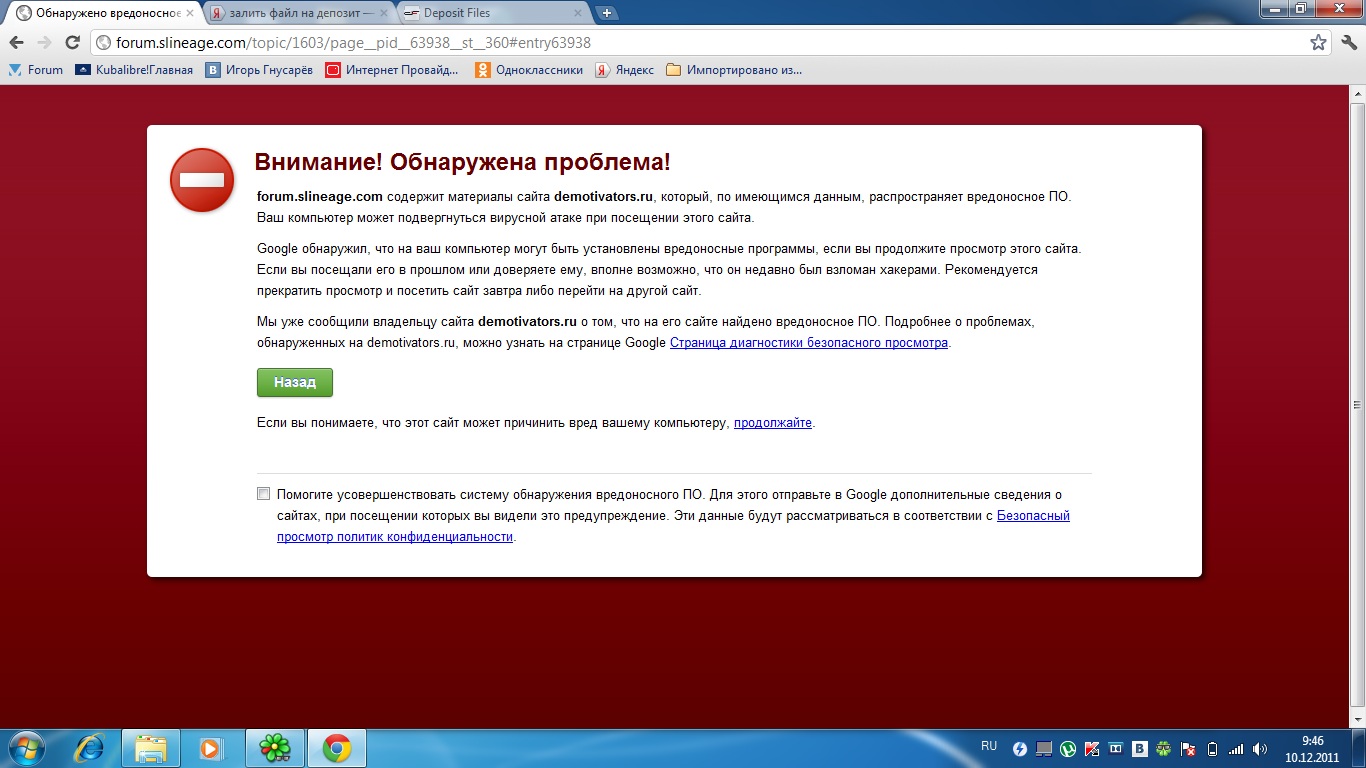Open the Forum bookmark
This screenshot has width=1366, height=768.
tap(36, 70)
